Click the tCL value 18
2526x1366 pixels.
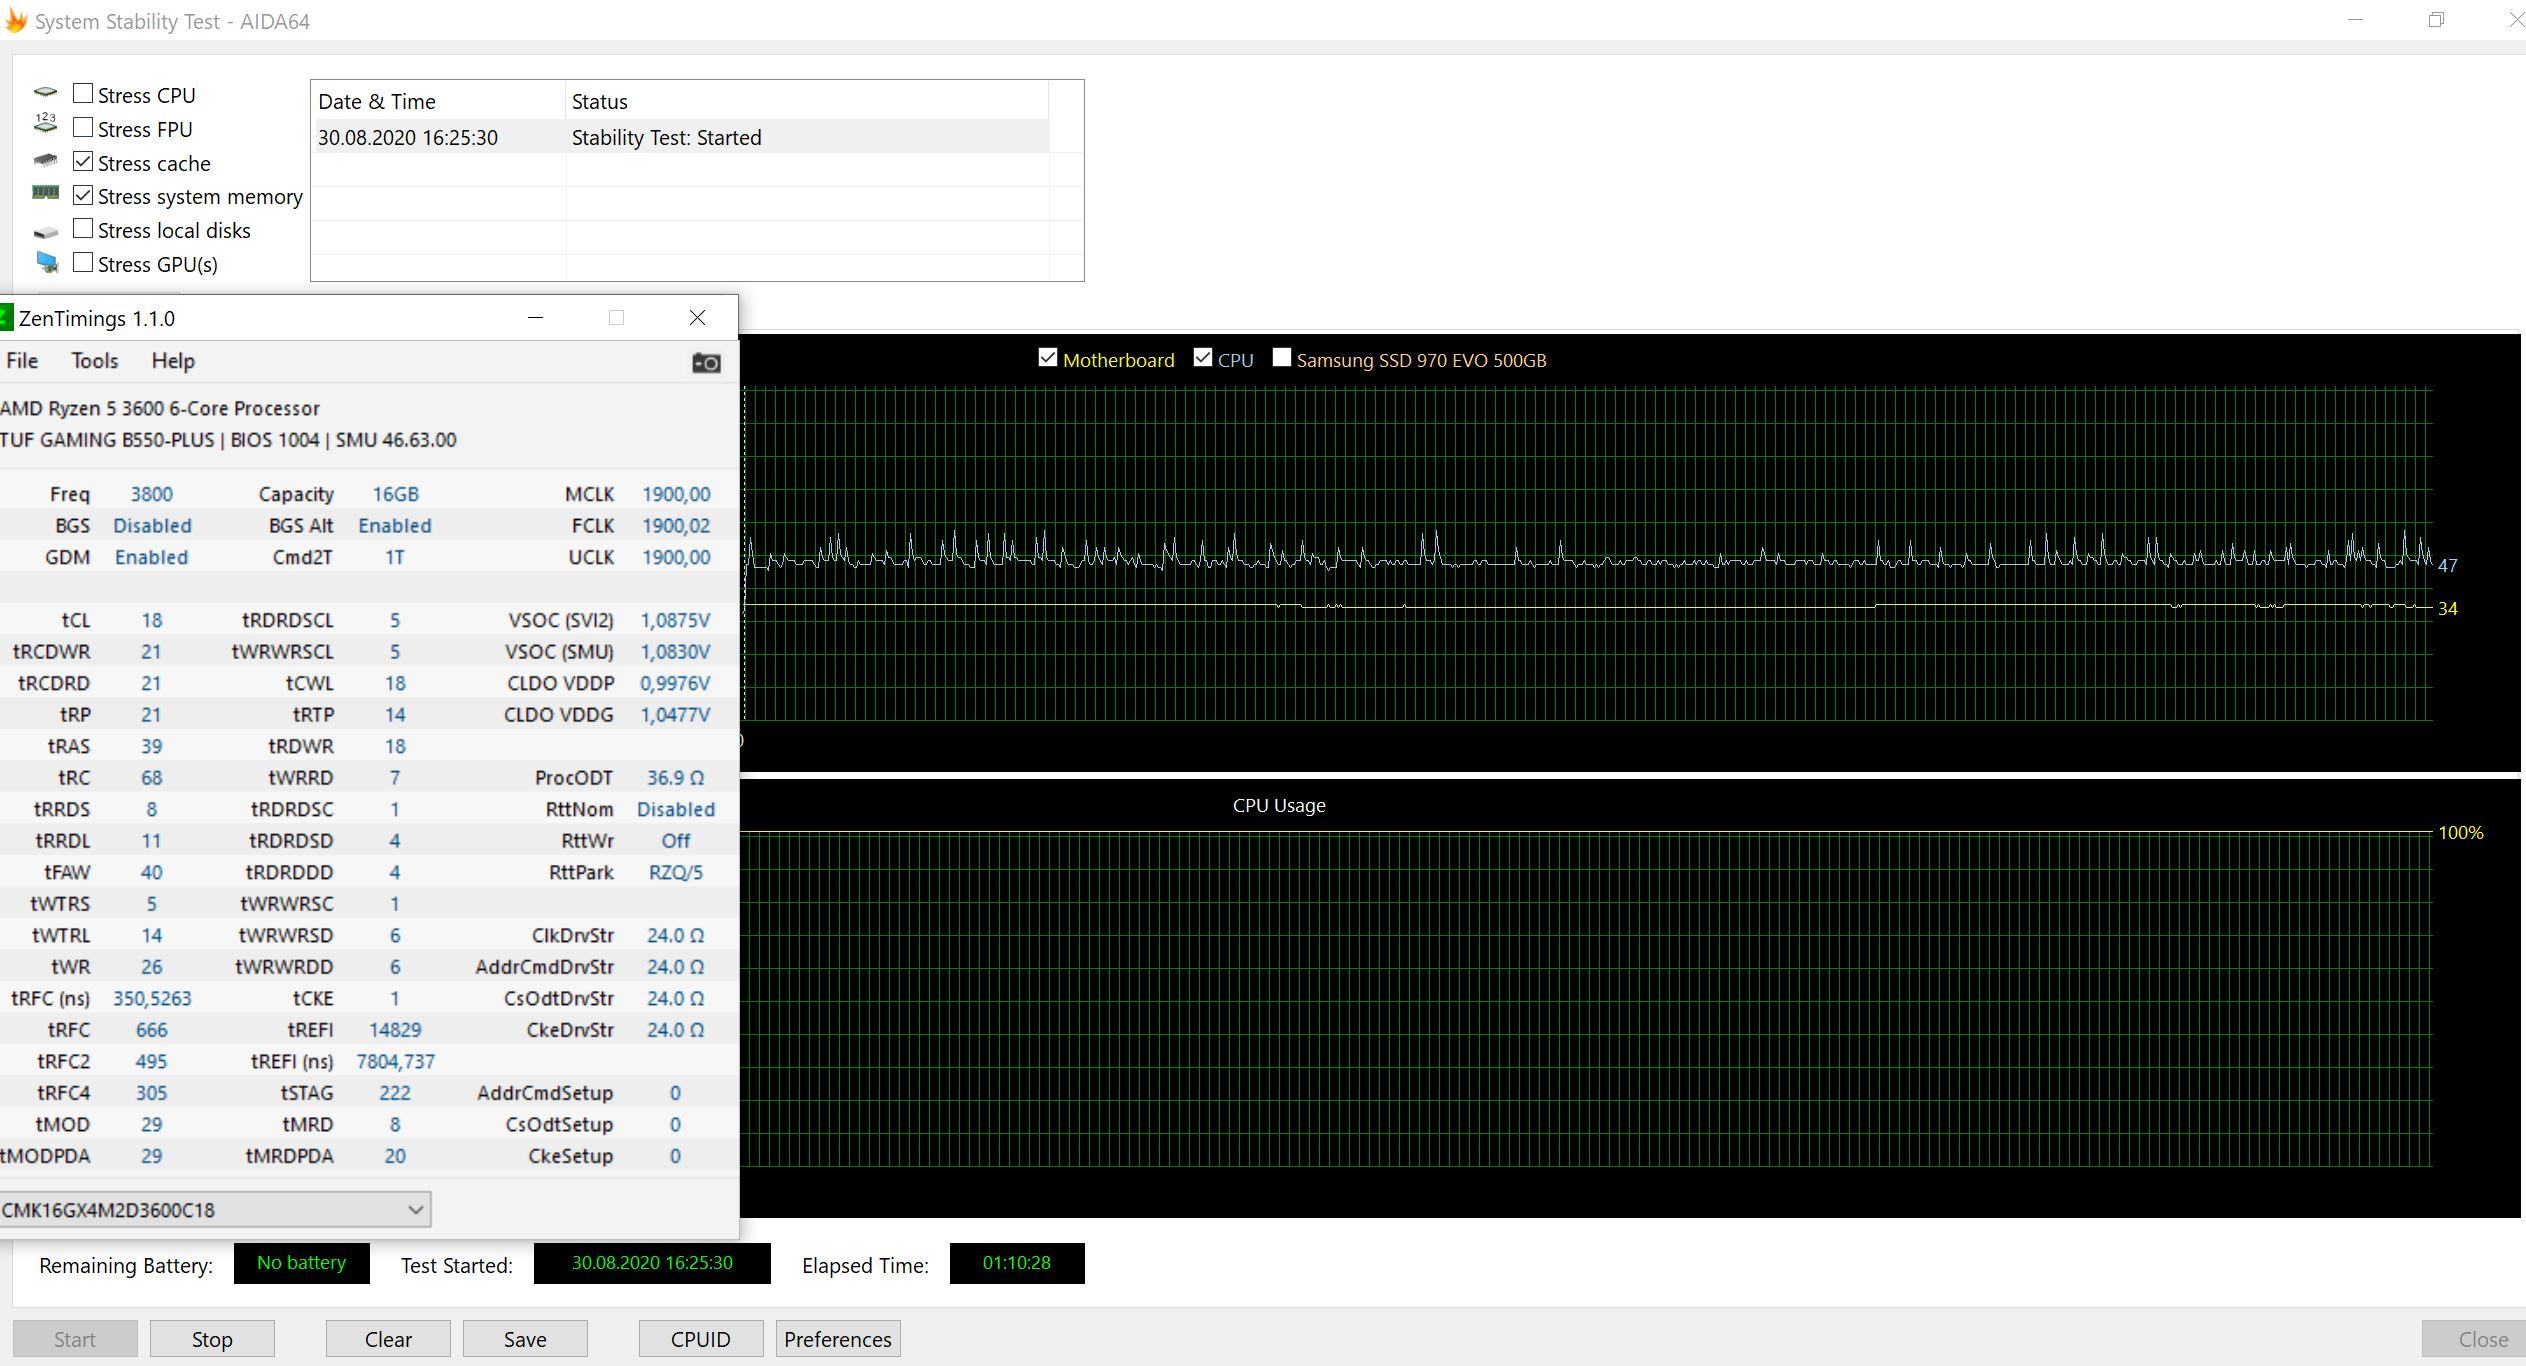152,620
